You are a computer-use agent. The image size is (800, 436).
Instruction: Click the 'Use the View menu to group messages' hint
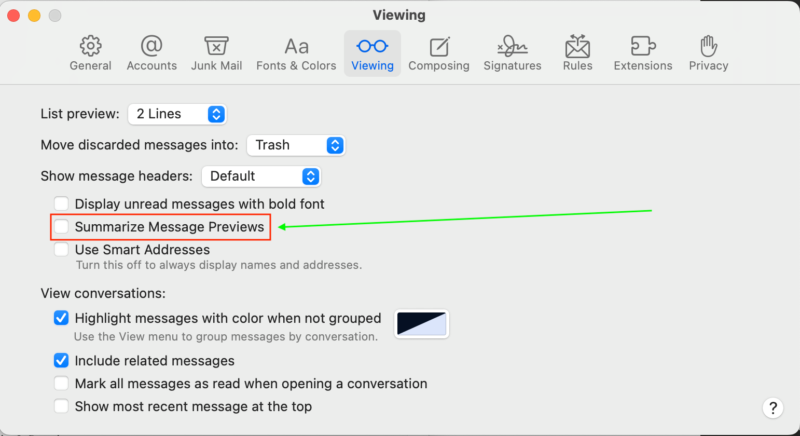coord(226,337)
